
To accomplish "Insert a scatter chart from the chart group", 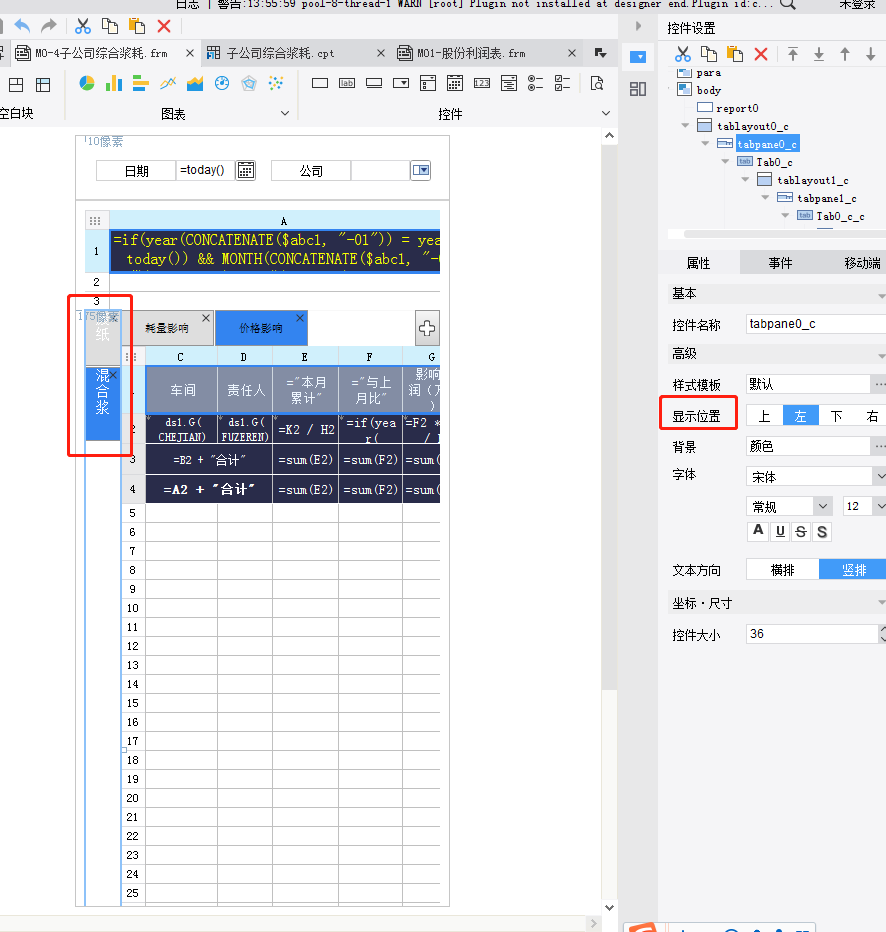I will (x=276, y=83).
